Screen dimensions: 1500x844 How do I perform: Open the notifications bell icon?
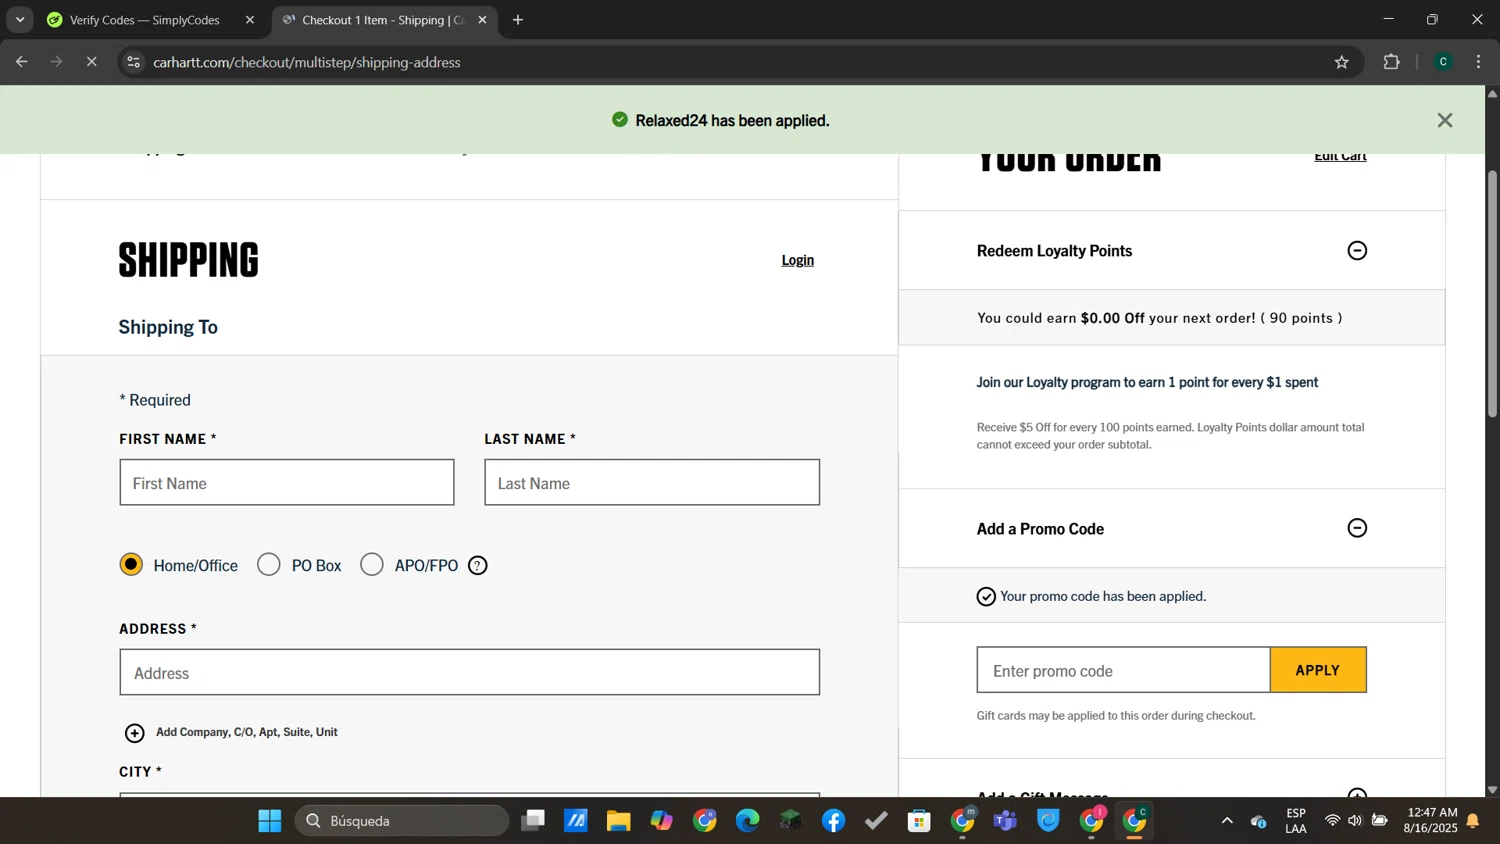coord(1473,821)
